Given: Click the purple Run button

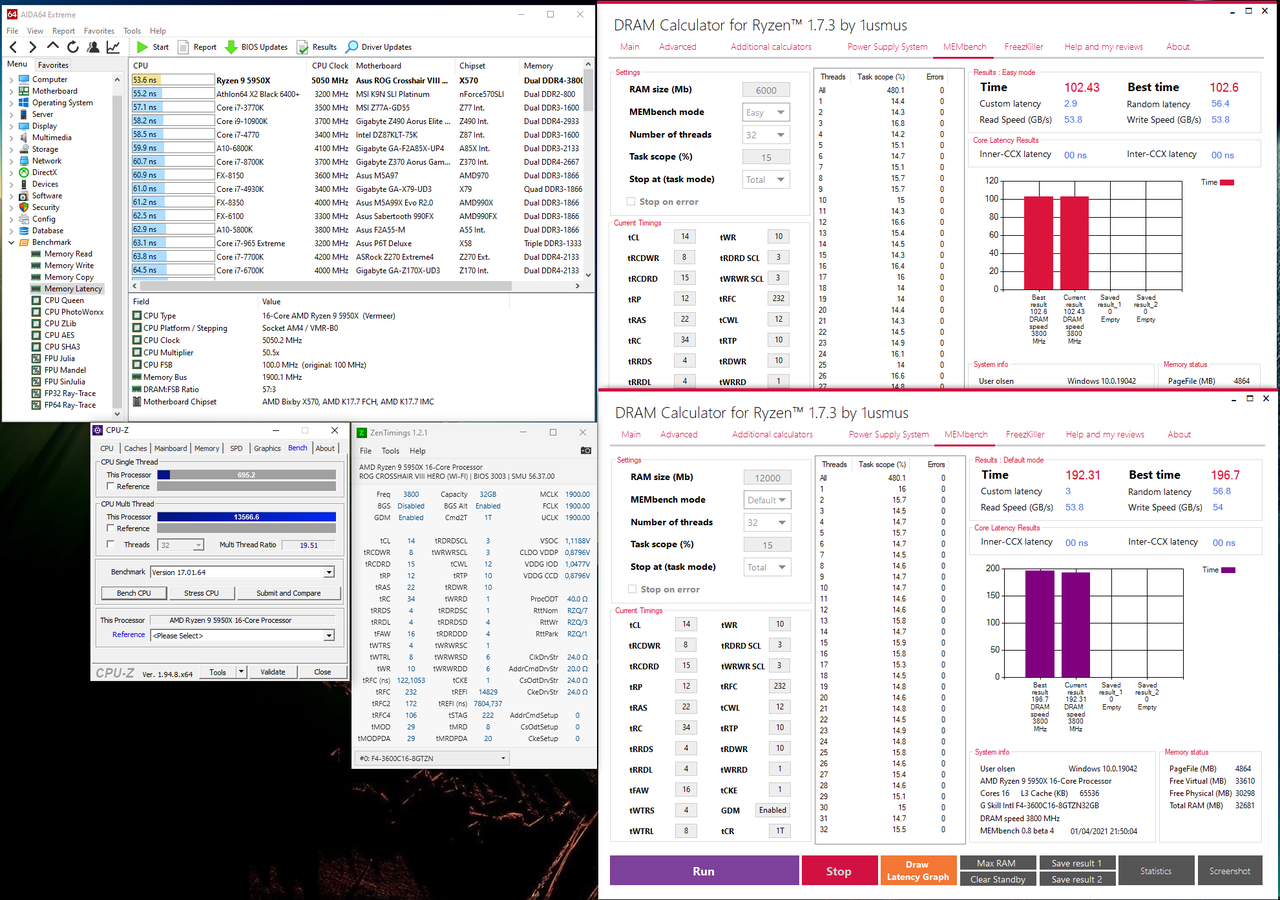Looking at the screenshot, I should (704, 870).
